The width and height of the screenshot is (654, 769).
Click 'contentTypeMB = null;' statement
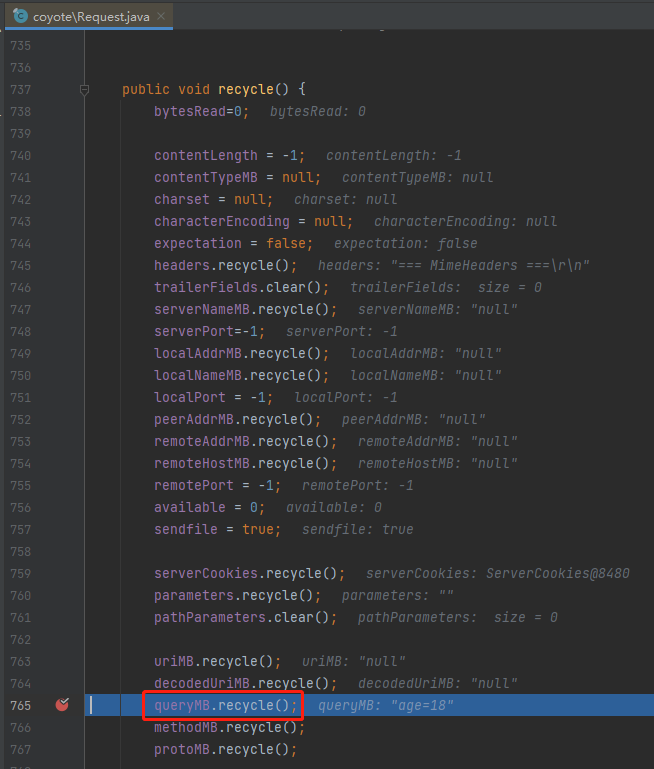237,178
